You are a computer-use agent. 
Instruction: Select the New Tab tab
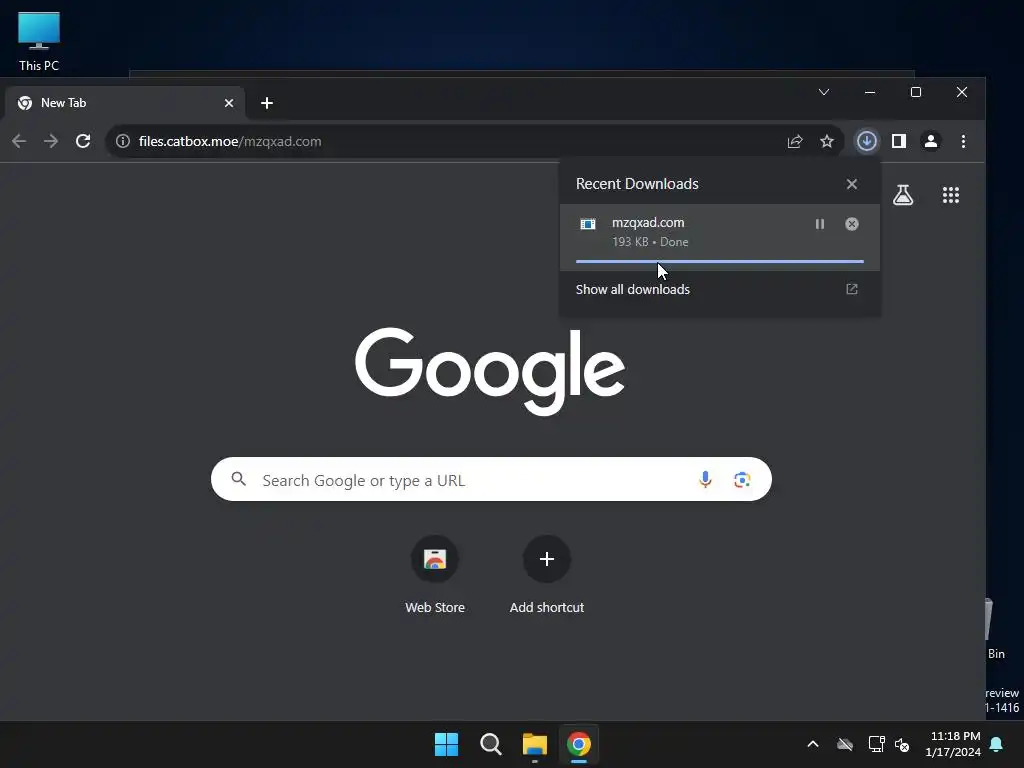(x=125, y=103)
